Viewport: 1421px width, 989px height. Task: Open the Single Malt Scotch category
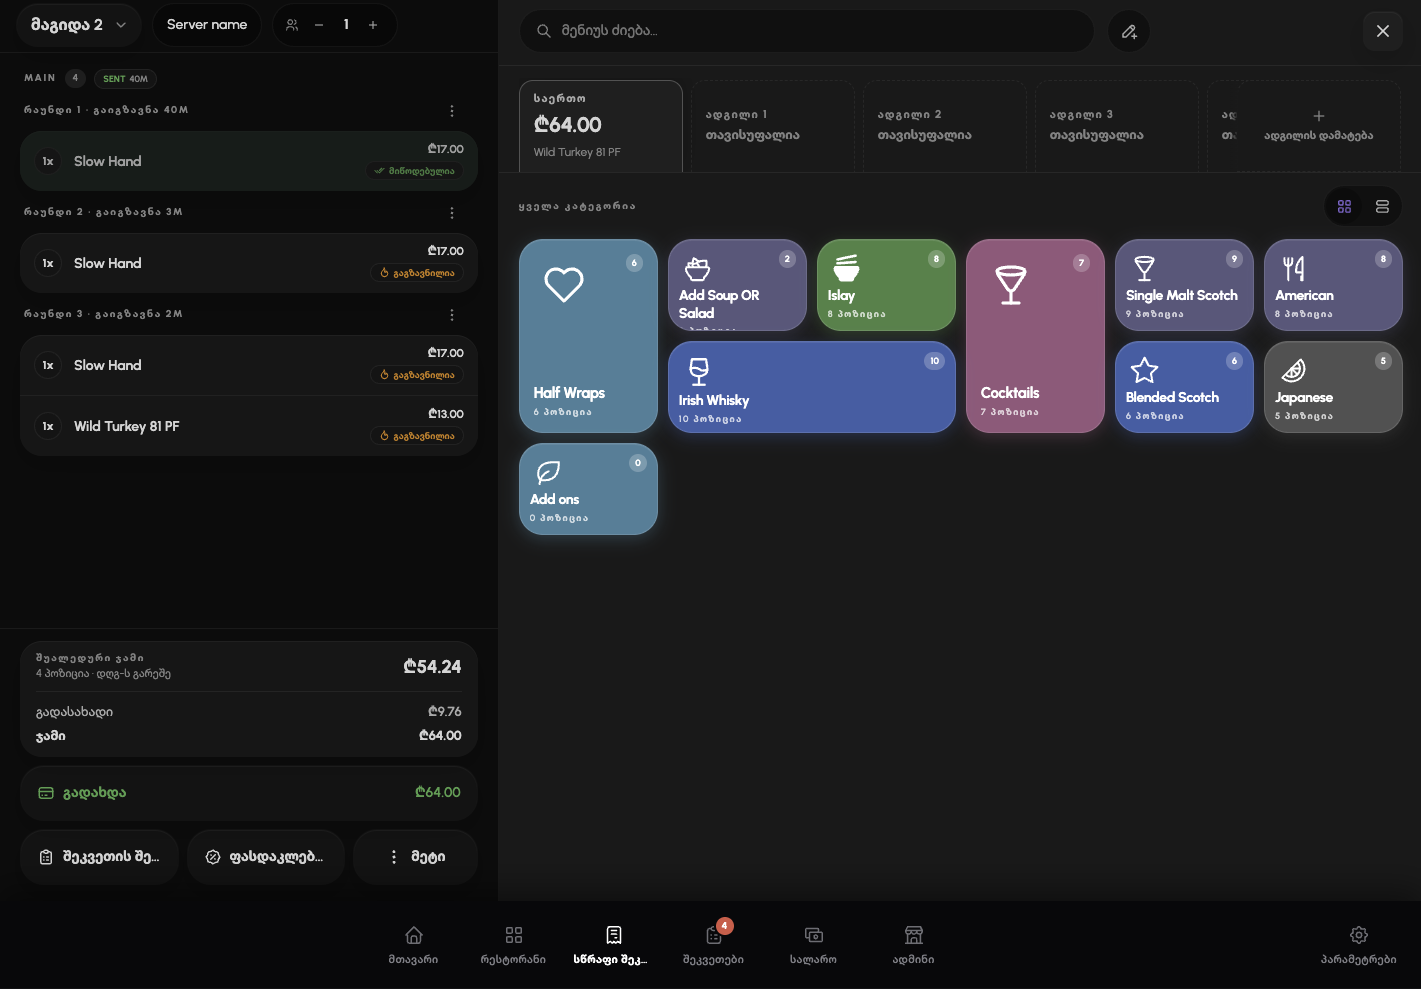click(1184, 285)
